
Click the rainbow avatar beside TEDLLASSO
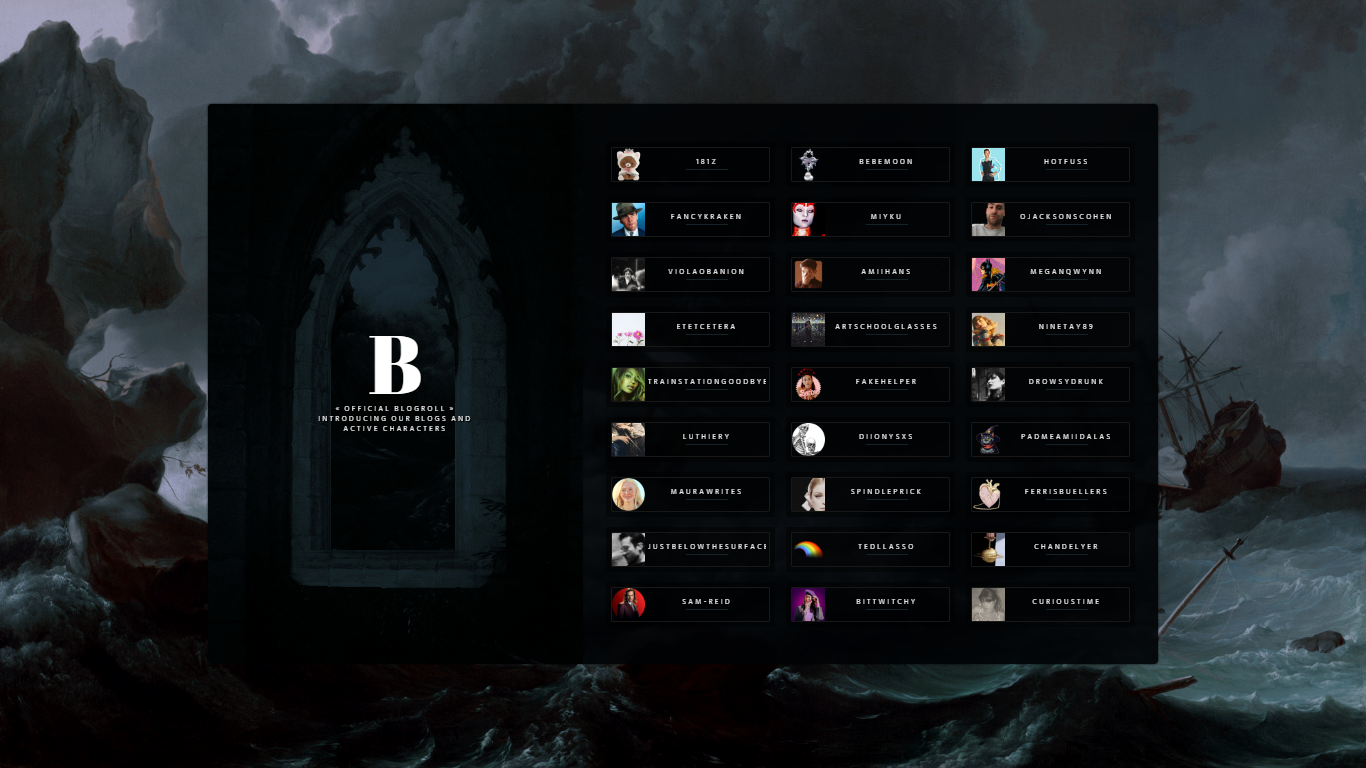pos(808,549)
